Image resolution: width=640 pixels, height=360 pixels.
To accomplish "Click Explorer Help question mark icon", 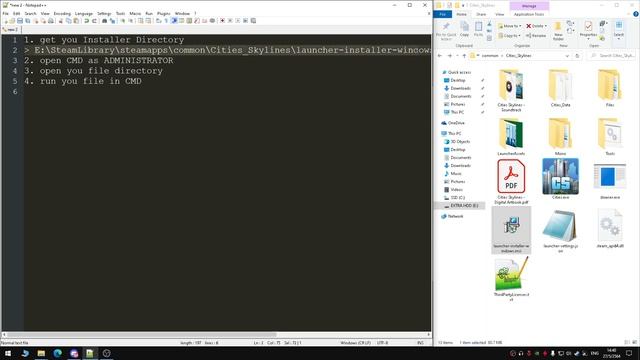I will click(x=636, y=14).
